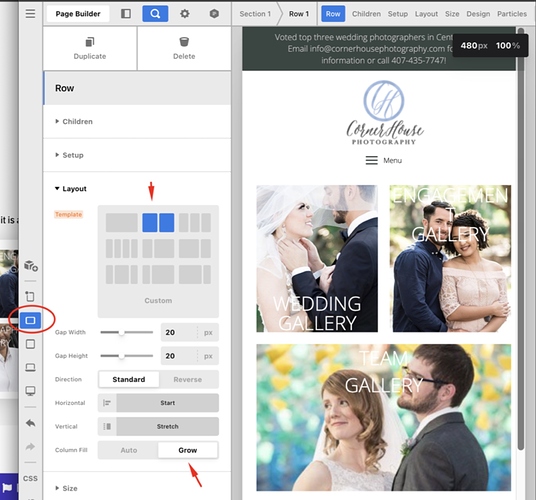Click the Delete row button
The width and height of the screenshot is (536, 500).
[x=184, y=49]
